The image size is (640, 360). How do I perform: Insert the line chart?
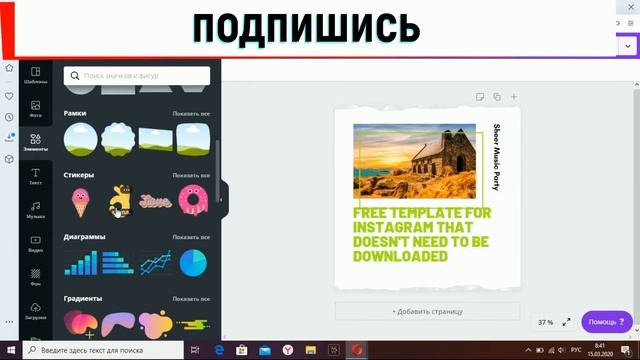click(x=156, y=263)
